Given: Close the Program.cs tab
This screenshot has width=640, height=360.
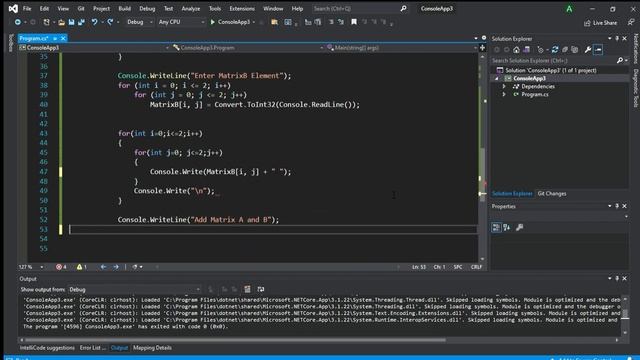Looking at the screenshot, I should coord(63,38).
